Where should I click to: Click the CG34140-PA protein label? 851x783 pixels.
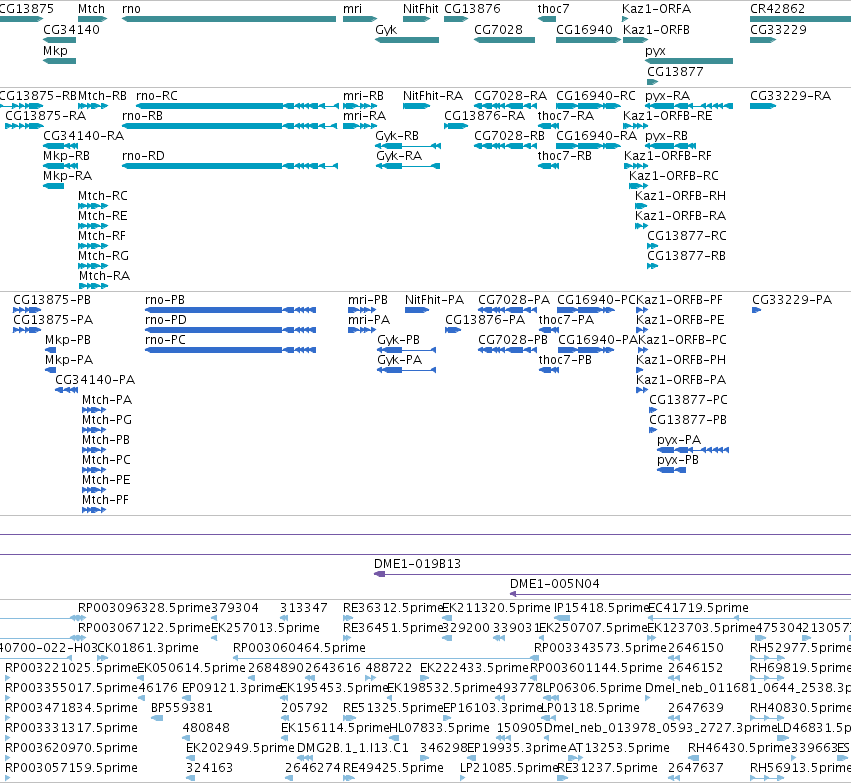point(95,380)
